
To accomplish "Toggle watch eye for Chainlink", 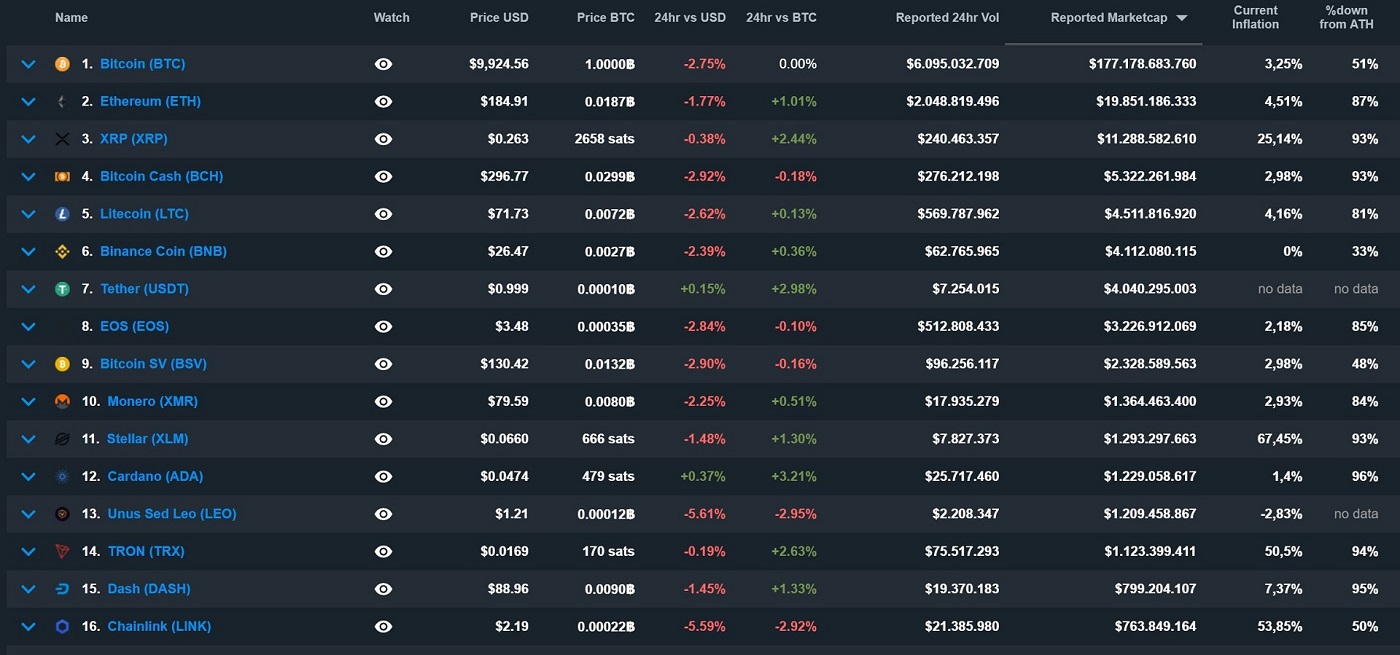I will click(383, 626).
